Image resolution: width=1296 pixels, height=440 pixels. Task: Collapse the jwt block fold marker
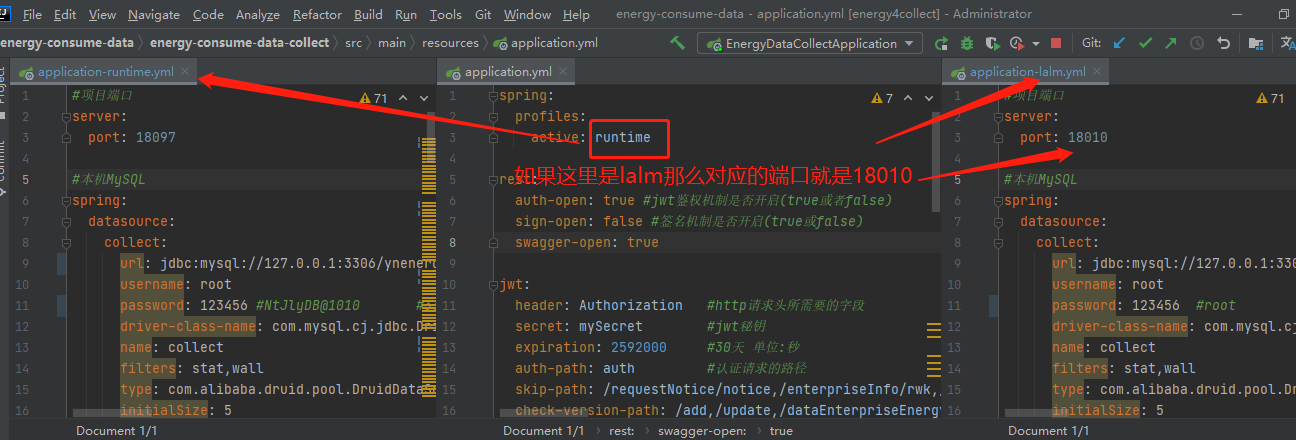[x=493, y=285]
